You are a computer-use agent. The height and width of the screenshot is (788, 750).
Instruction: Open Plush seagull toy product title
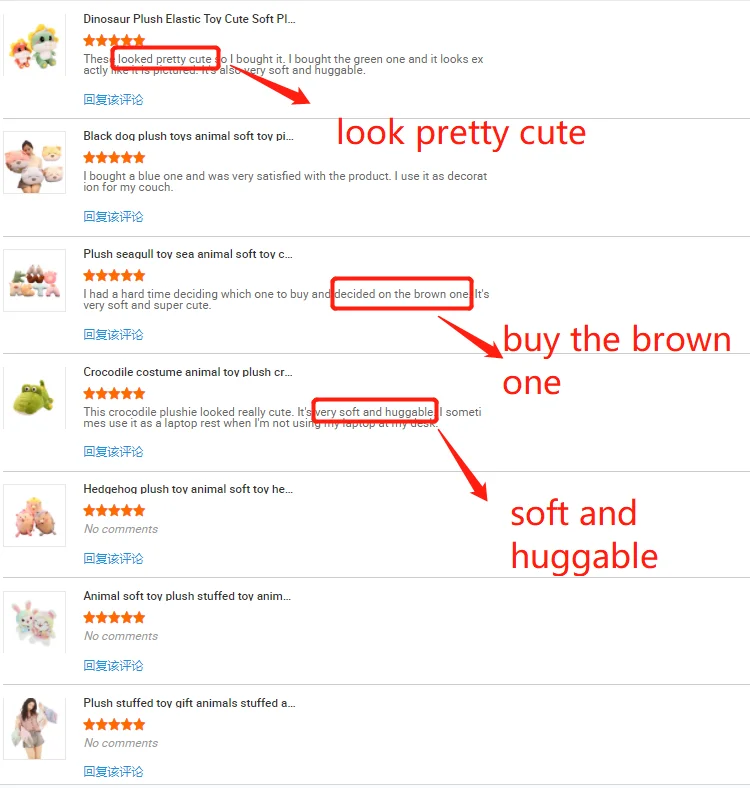[x=188, y=254]
